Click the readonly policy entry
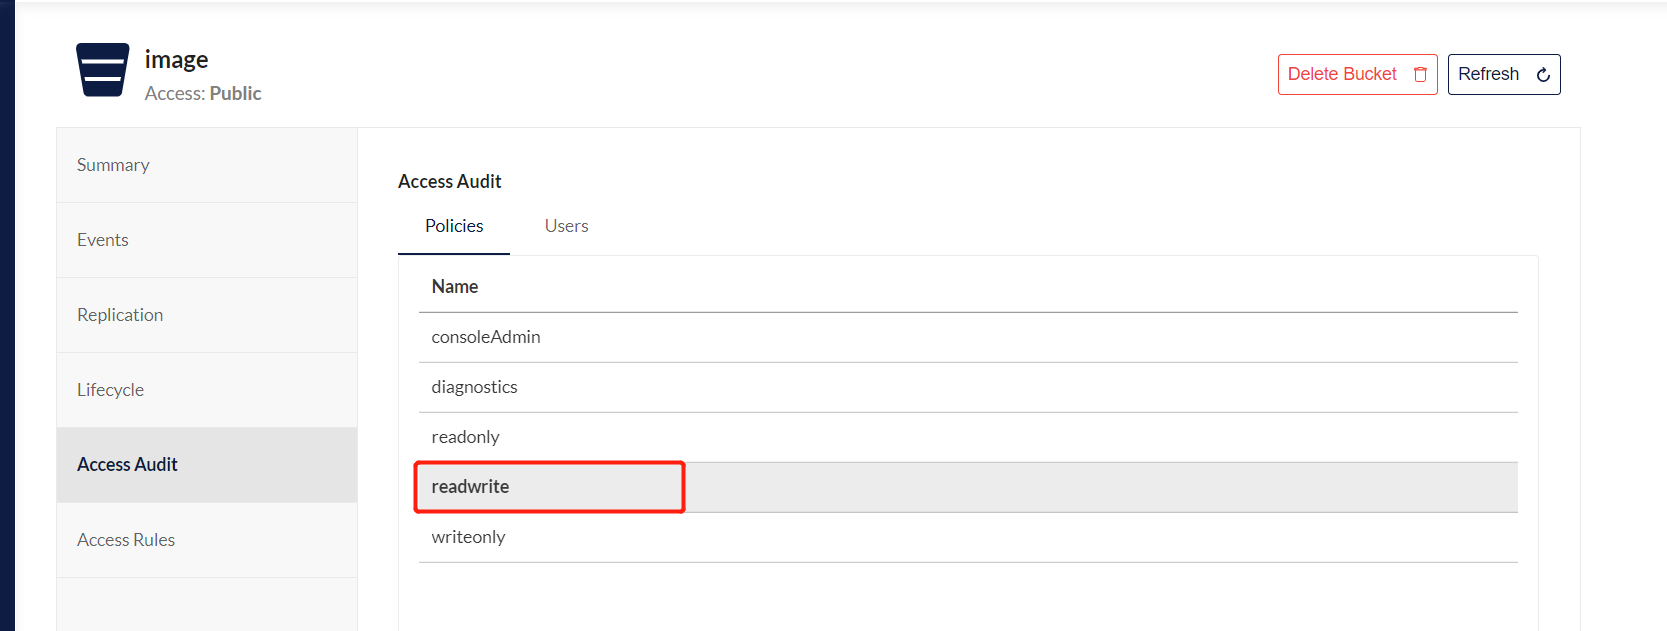Image resolution: width=1667 pixels, height=631 pixels. 465,437
